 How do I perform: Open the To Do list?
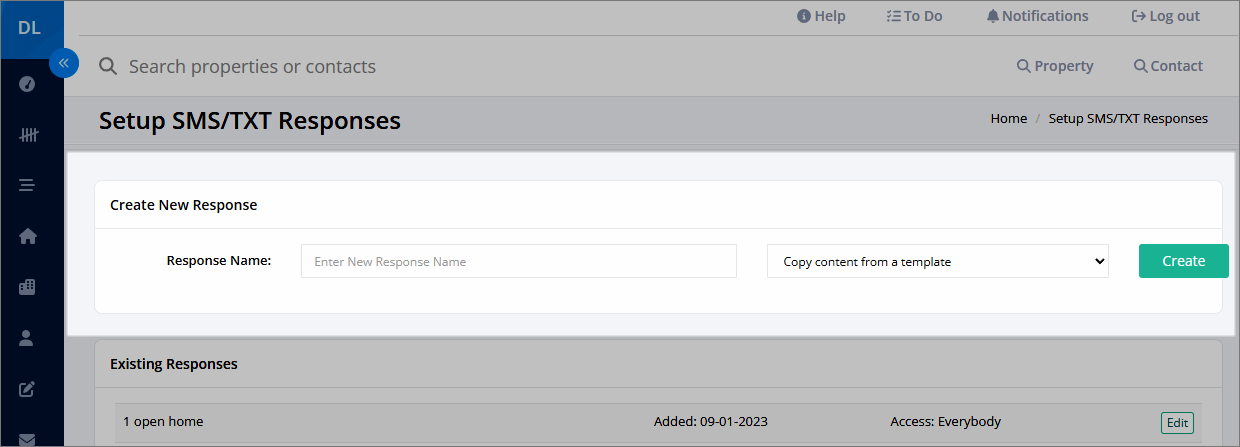click(x=914, y=16)
